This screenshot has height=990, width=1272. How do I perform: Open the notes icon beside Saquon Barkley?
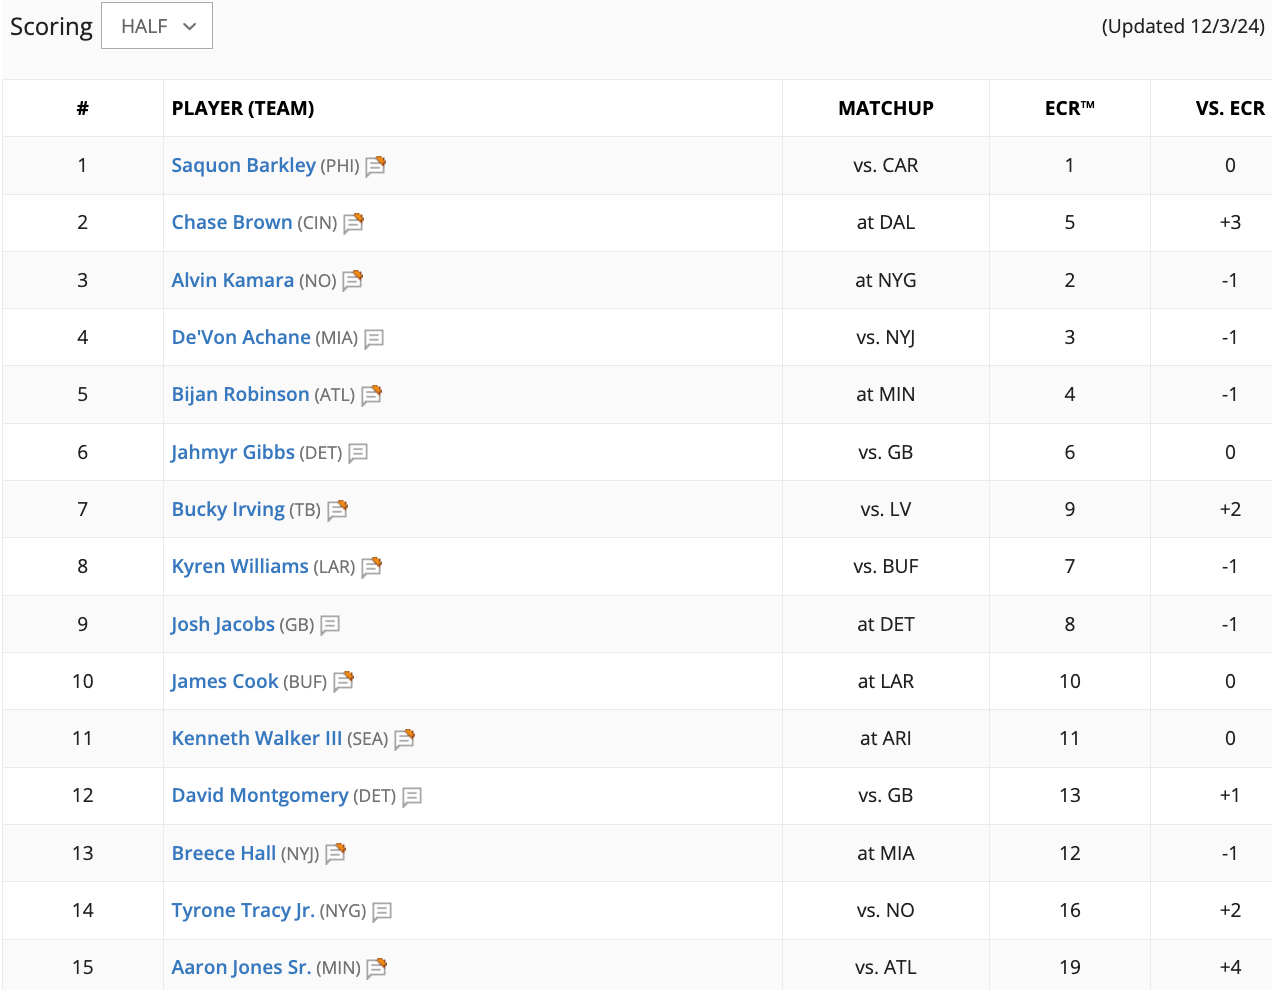[x=376, y=166]
